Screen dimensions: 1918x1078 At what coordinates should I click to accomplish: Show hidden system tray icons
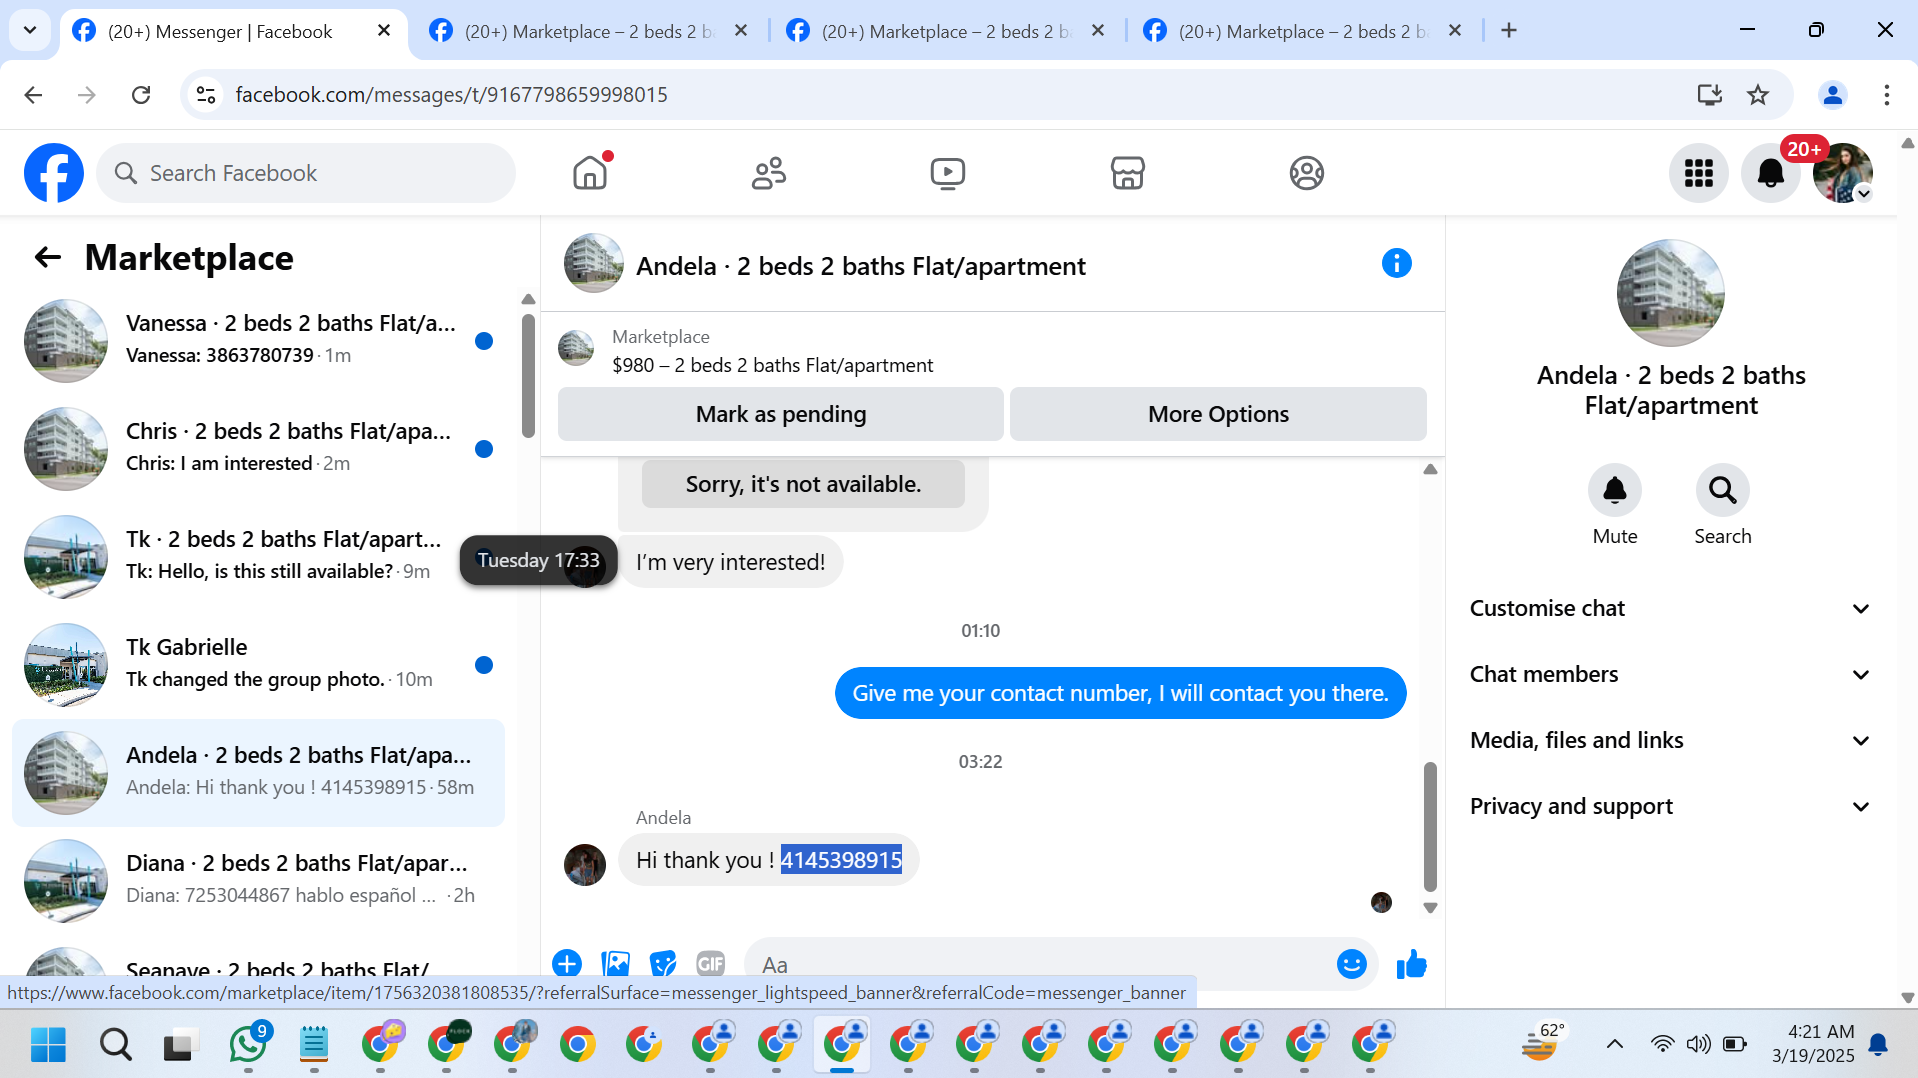click(x=1614, y=1044)
